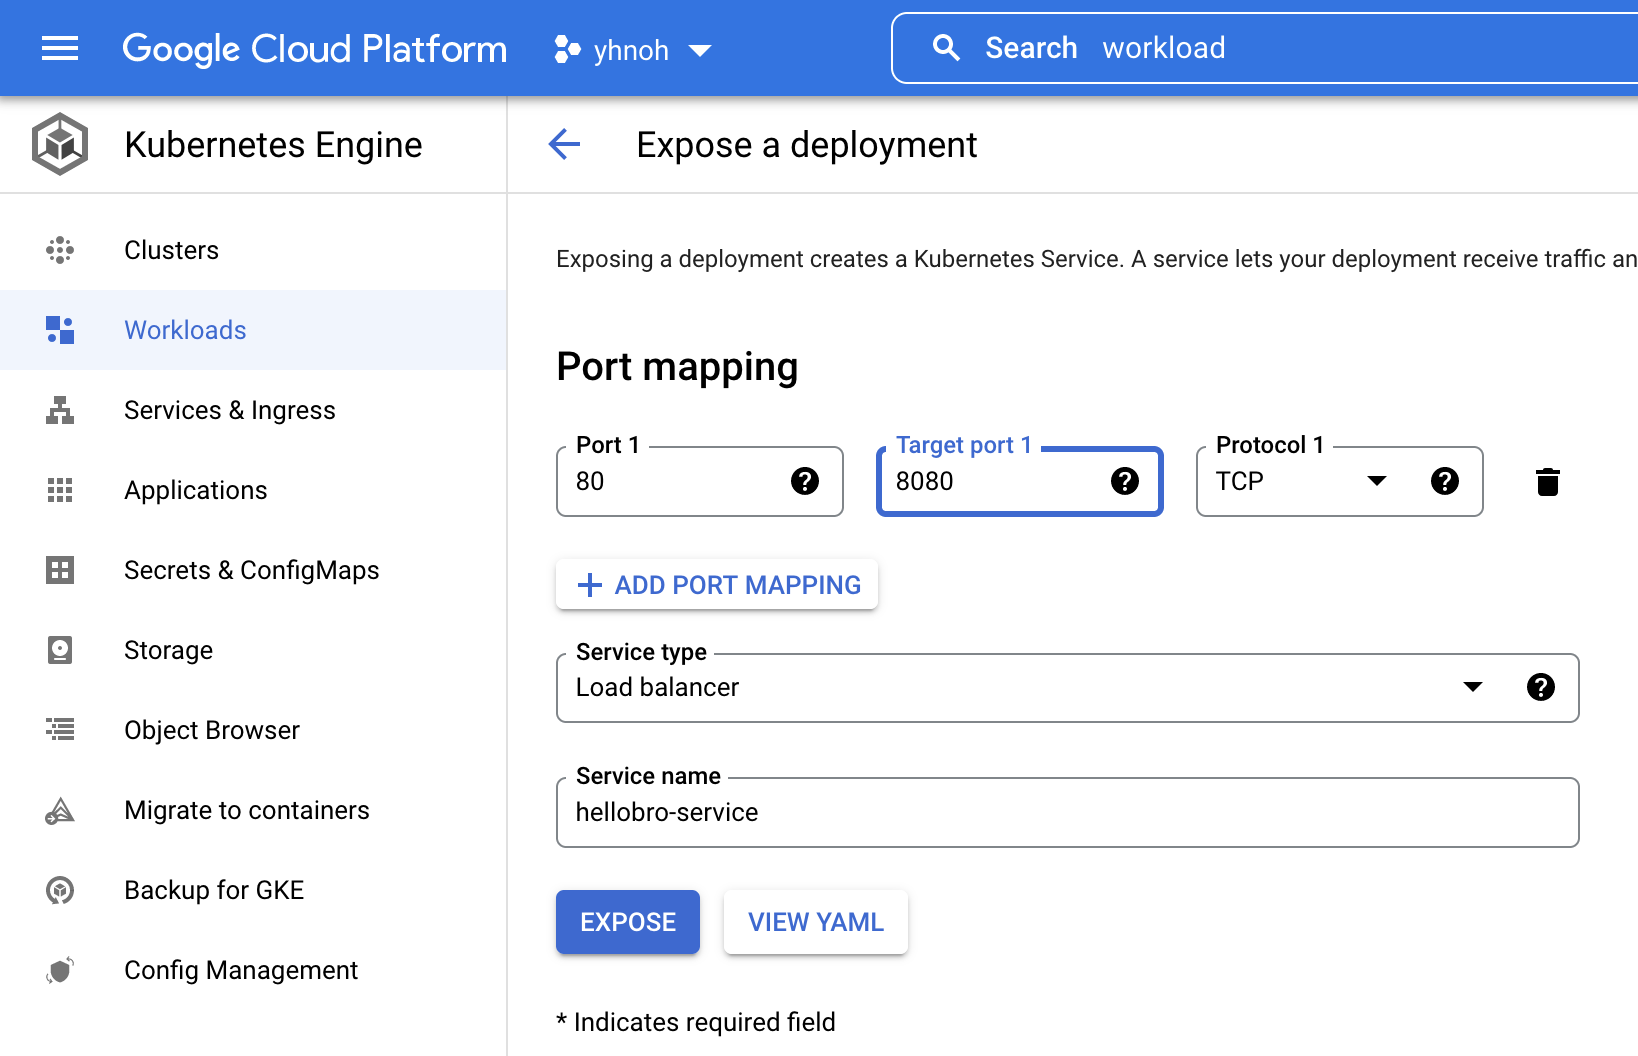Screen dimensions: 1638x1056
Task: Open Secrets & ConfigMaps page
Action: (x=253, y=570)
